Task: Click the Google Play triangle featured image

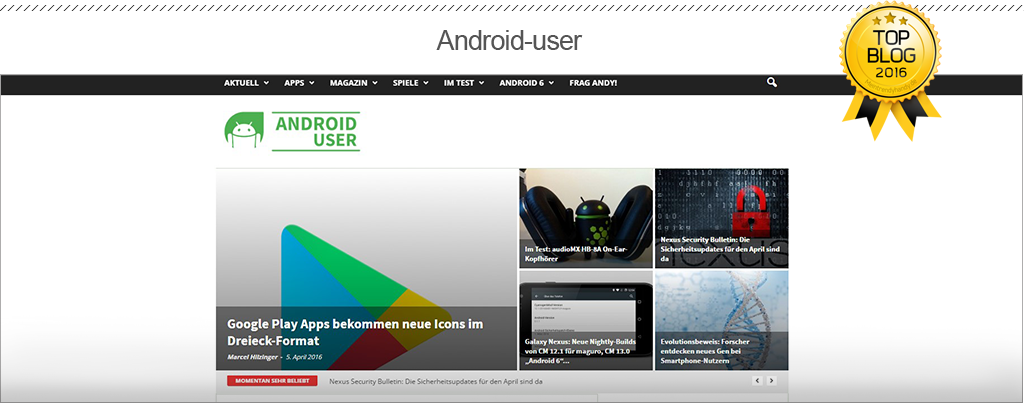Action: click(x=366, y=269)
